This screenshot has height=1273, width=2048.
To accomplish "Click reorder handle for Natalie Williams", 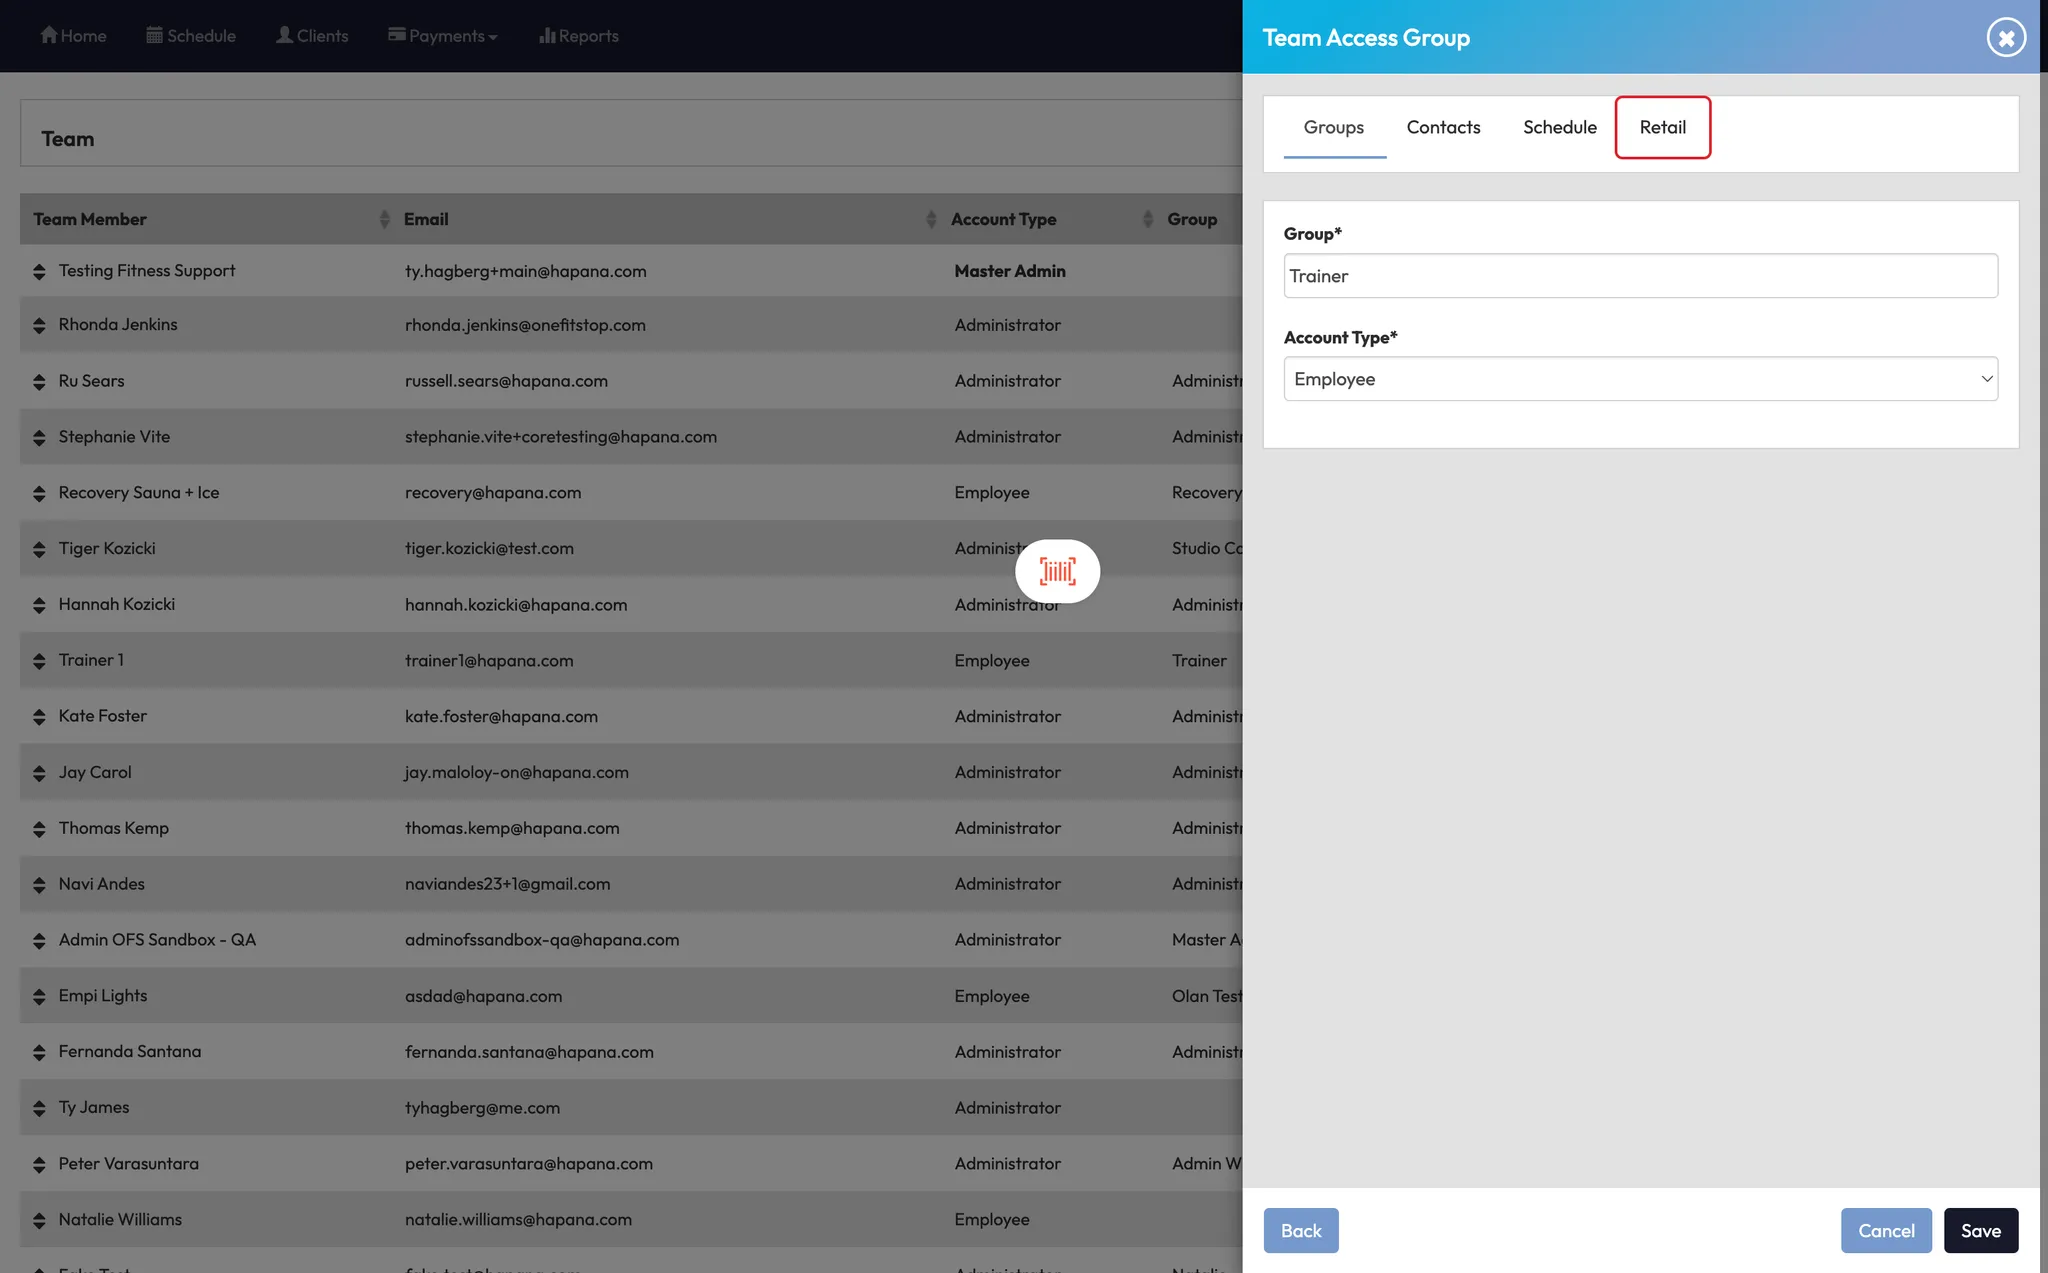I will tap(39, 1220).
